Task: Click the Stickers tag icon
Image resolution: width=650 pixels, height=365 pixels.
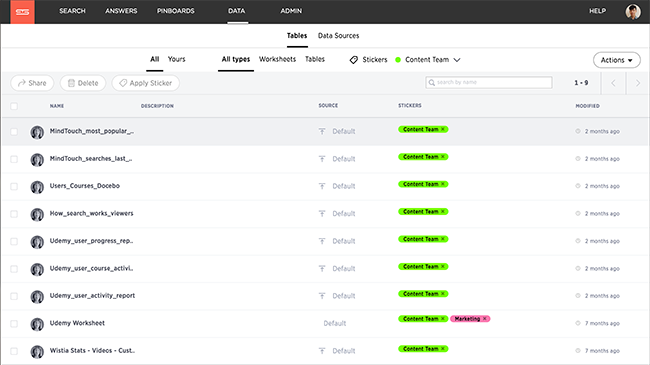Action: (x=354, y=60)
